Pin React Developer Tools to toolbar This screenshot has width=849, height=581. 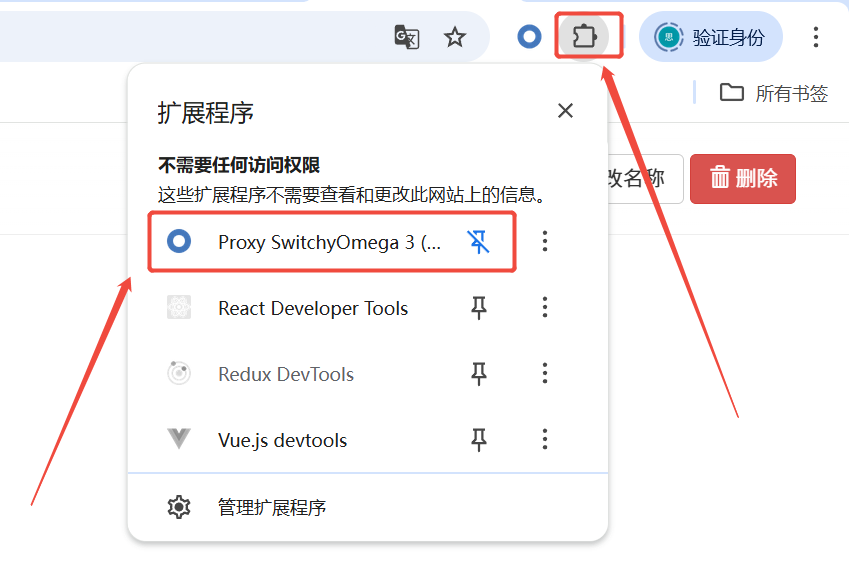point(479,308)
